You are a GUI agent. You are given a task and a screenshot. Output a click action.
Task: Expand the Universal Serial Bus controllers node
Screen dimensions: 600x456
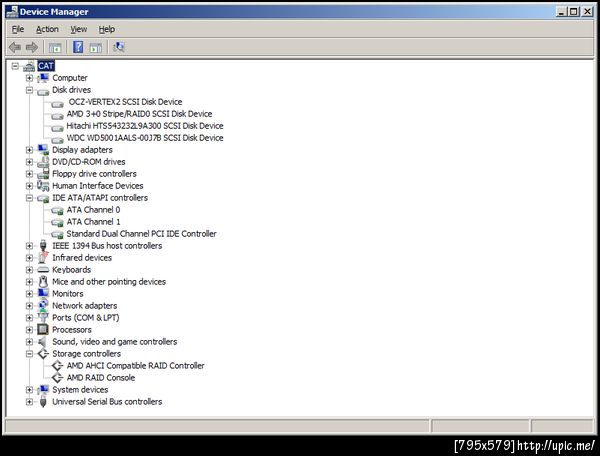click(29, 402)
